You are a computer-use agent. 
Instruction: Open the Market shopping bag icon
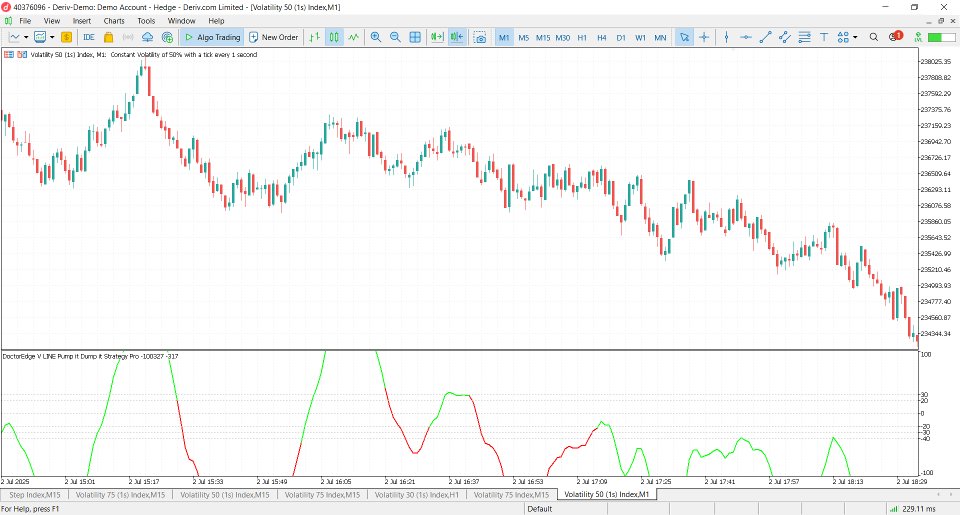pos(108,37)
